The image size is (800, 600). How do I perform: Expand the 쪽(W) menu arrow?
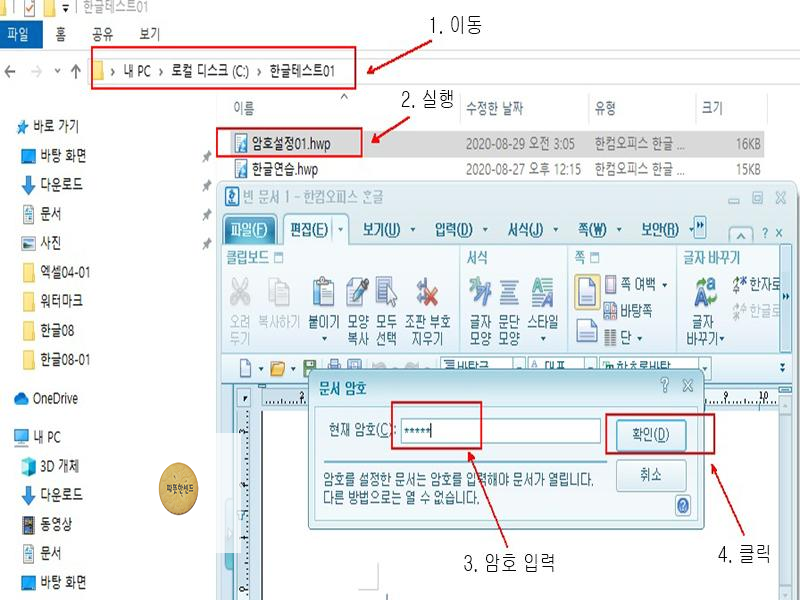(x=619, y=230)
